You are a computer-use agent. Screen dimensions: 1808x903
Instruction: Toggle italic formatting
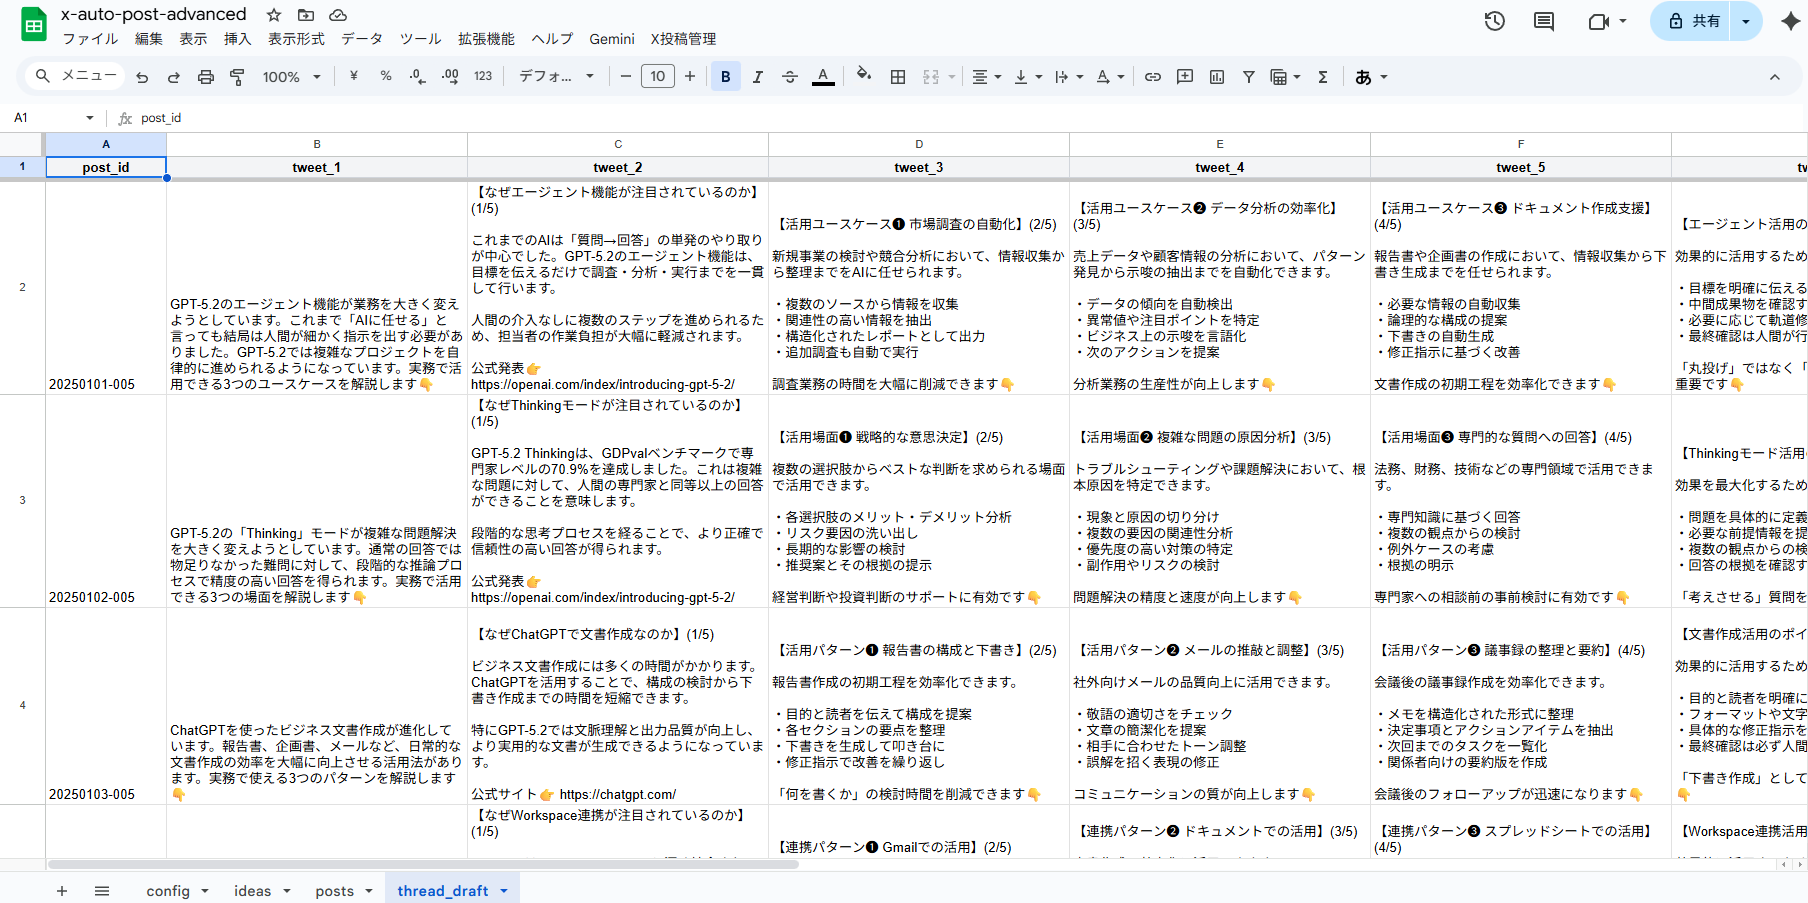point(757,77)
